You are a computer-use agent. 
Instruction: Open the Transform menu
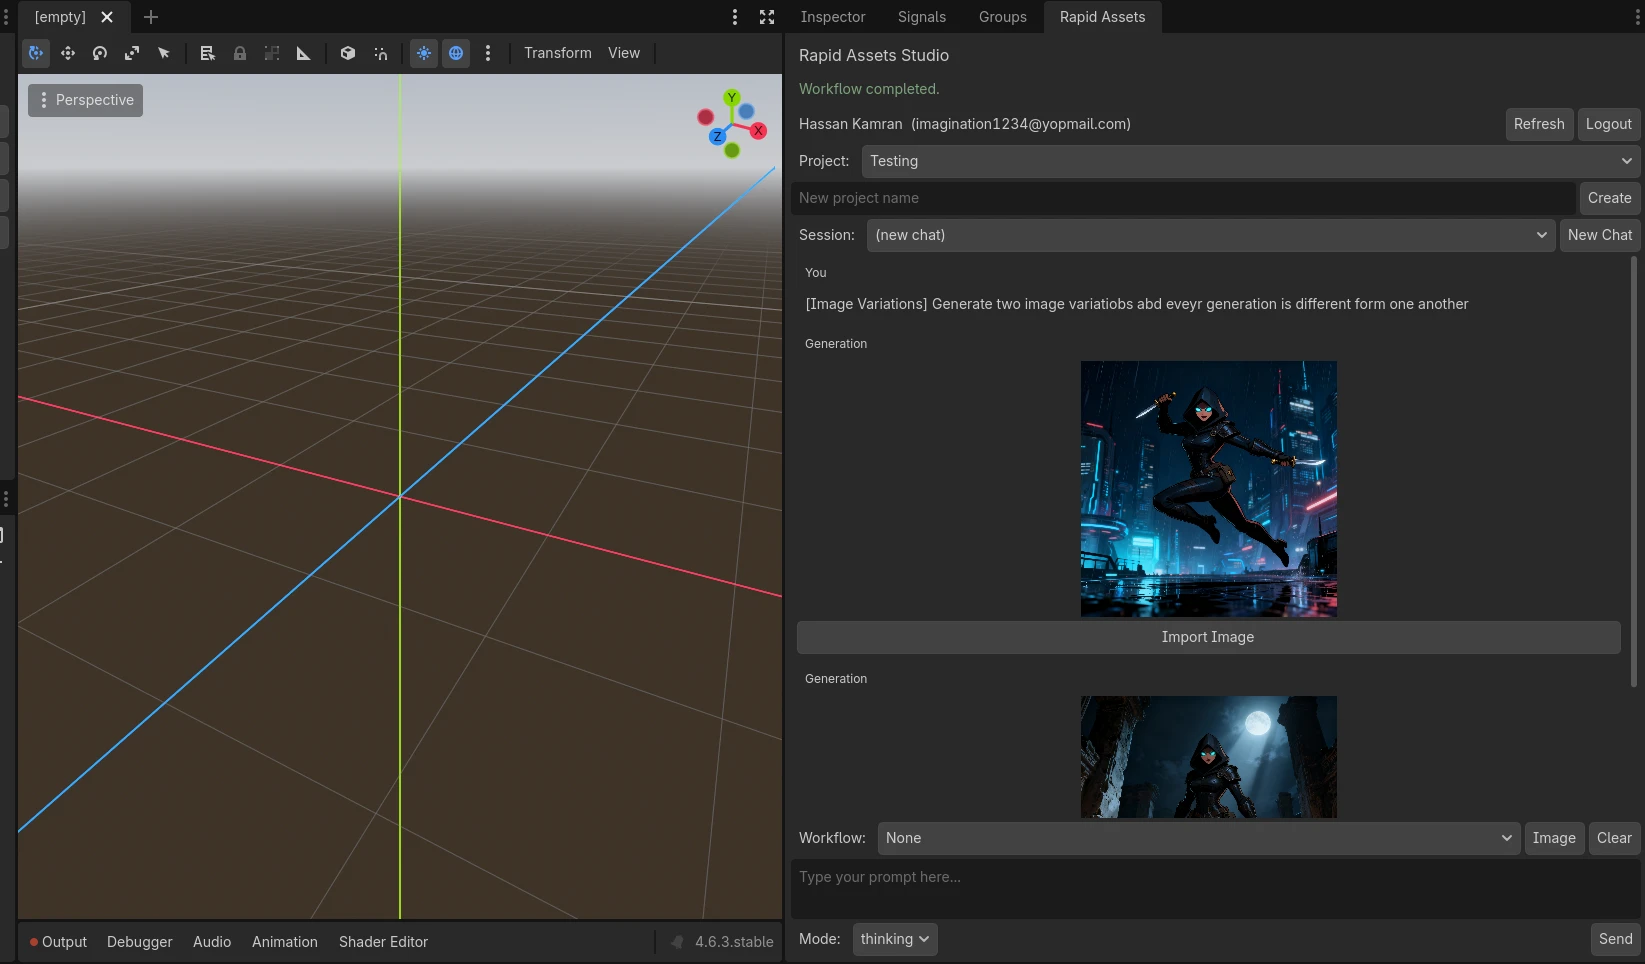[x=558, y=53]
